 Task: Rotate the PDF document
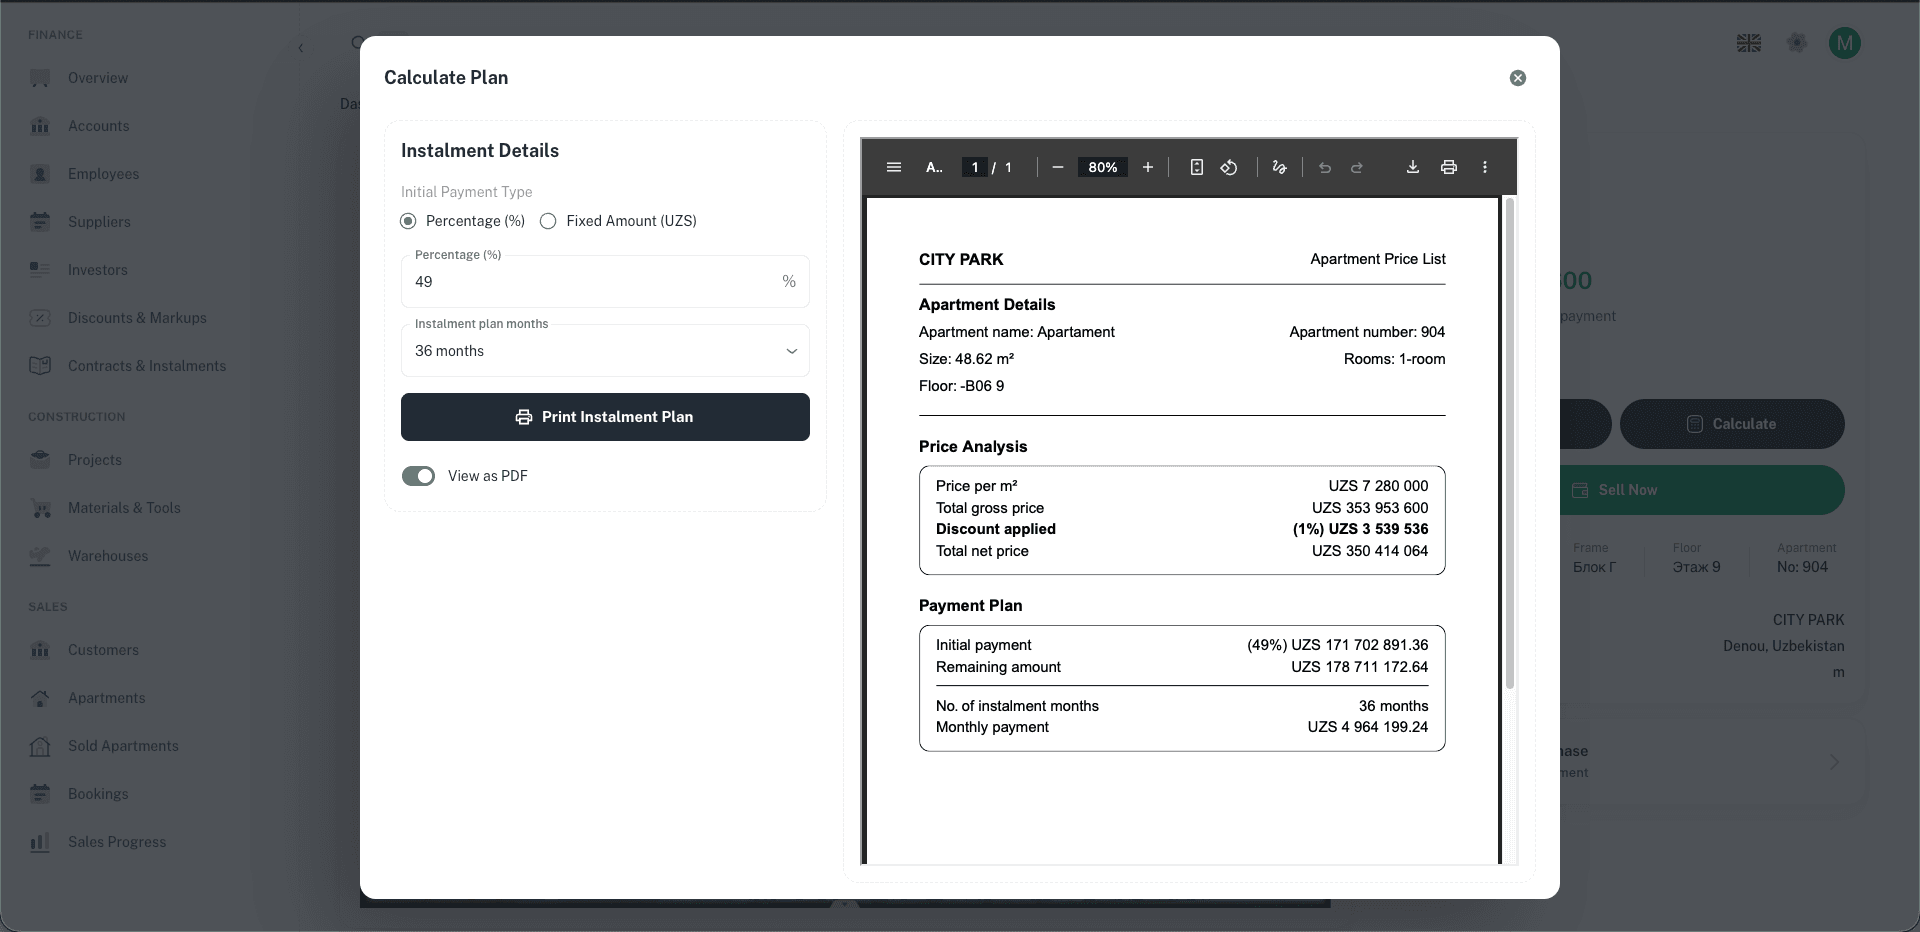pyautogui.click(x=1229, y=167)
